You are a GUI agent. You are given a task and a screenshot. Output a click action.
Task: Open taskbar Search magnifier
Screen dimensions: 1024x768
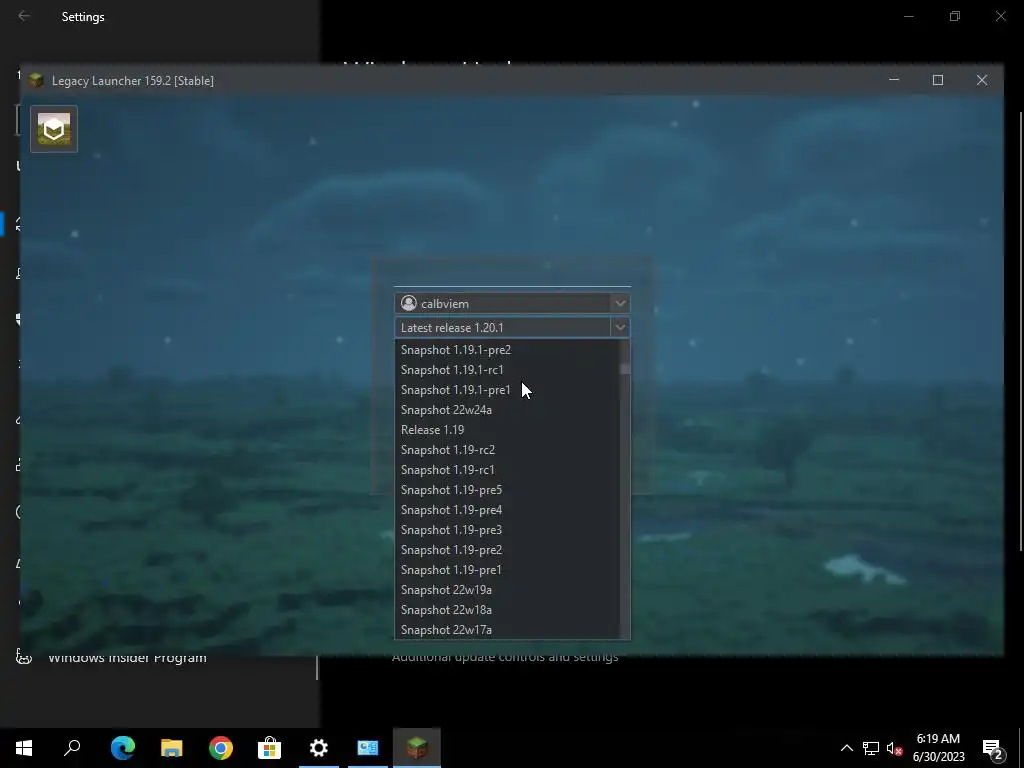coord(72,748)
